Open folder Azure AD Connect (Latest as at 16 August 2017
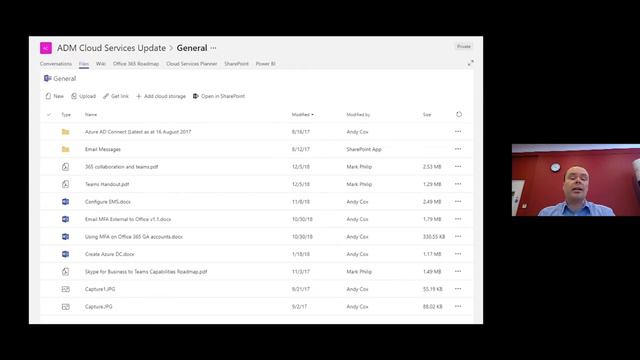Viewport: 640px width, 360px height. pos(138,132)
